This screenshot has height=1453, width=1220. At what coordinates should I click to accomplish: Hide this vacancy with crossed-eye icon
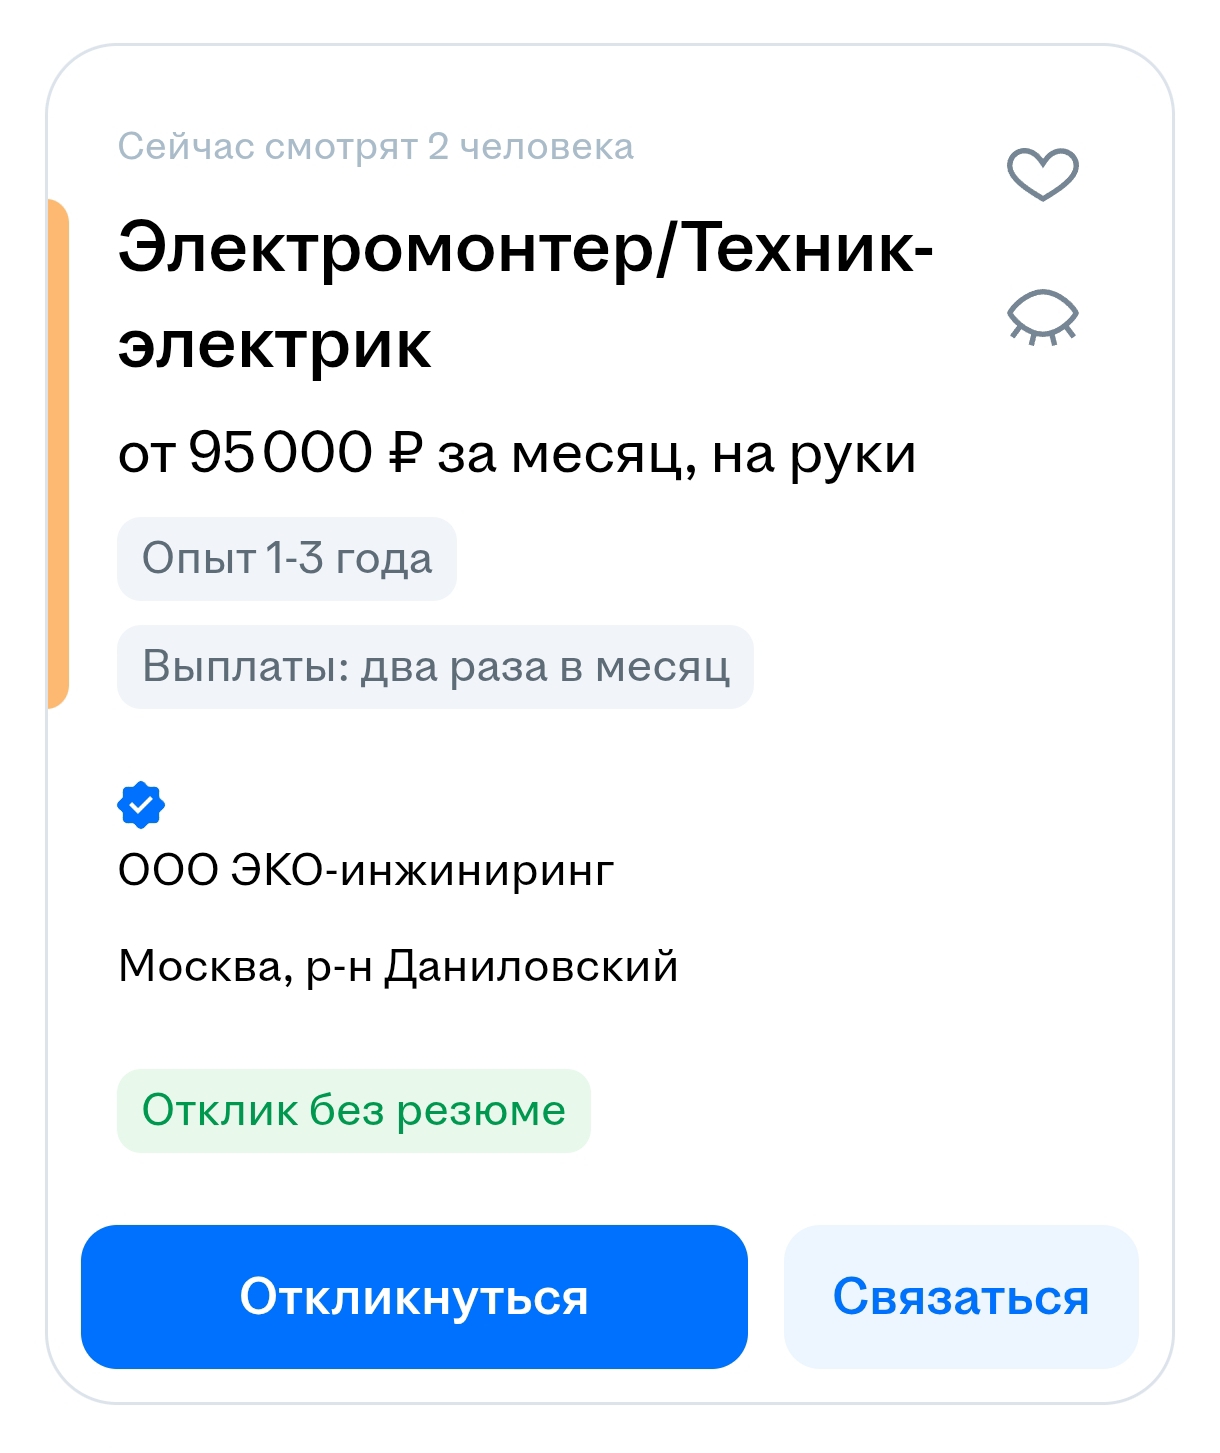coord(1042,317)
